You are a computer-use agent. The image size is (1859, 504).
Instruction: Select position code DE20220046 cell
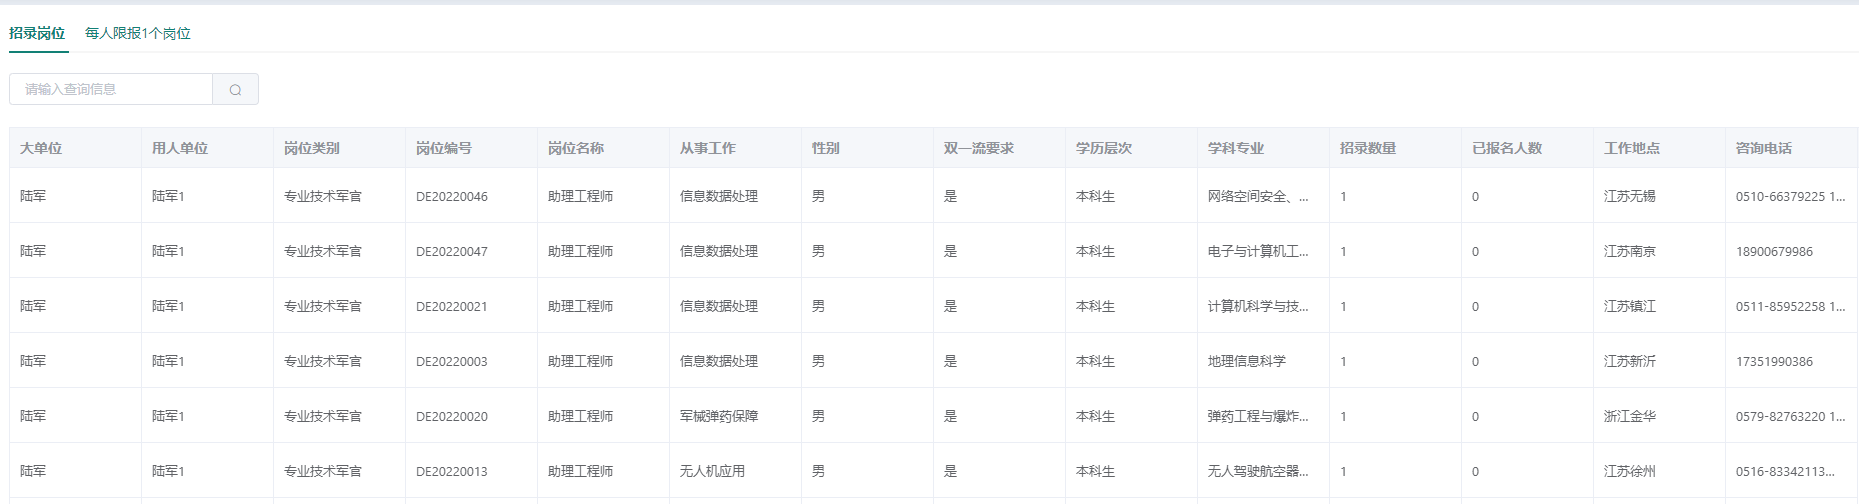click(x=452, y=197)
